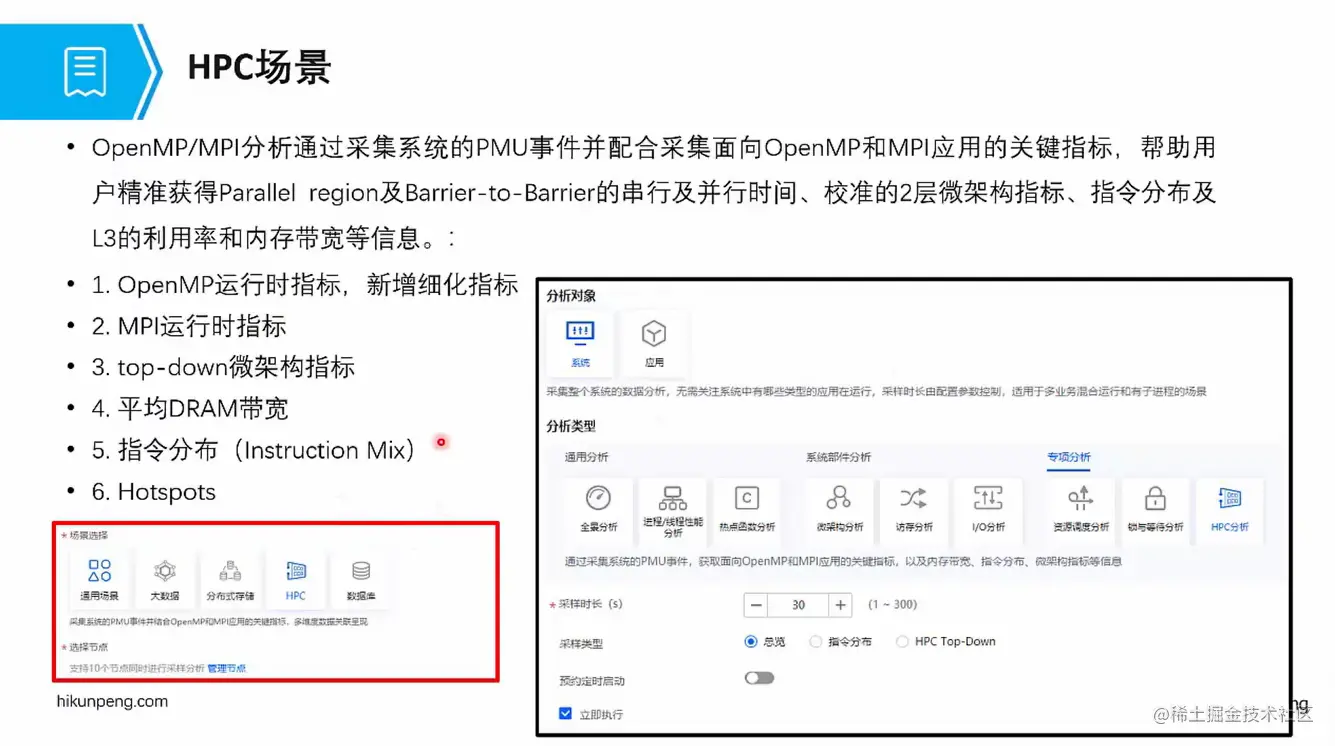
Task: Click the hikunpeng.com footer text
Action: coord(112,701)
